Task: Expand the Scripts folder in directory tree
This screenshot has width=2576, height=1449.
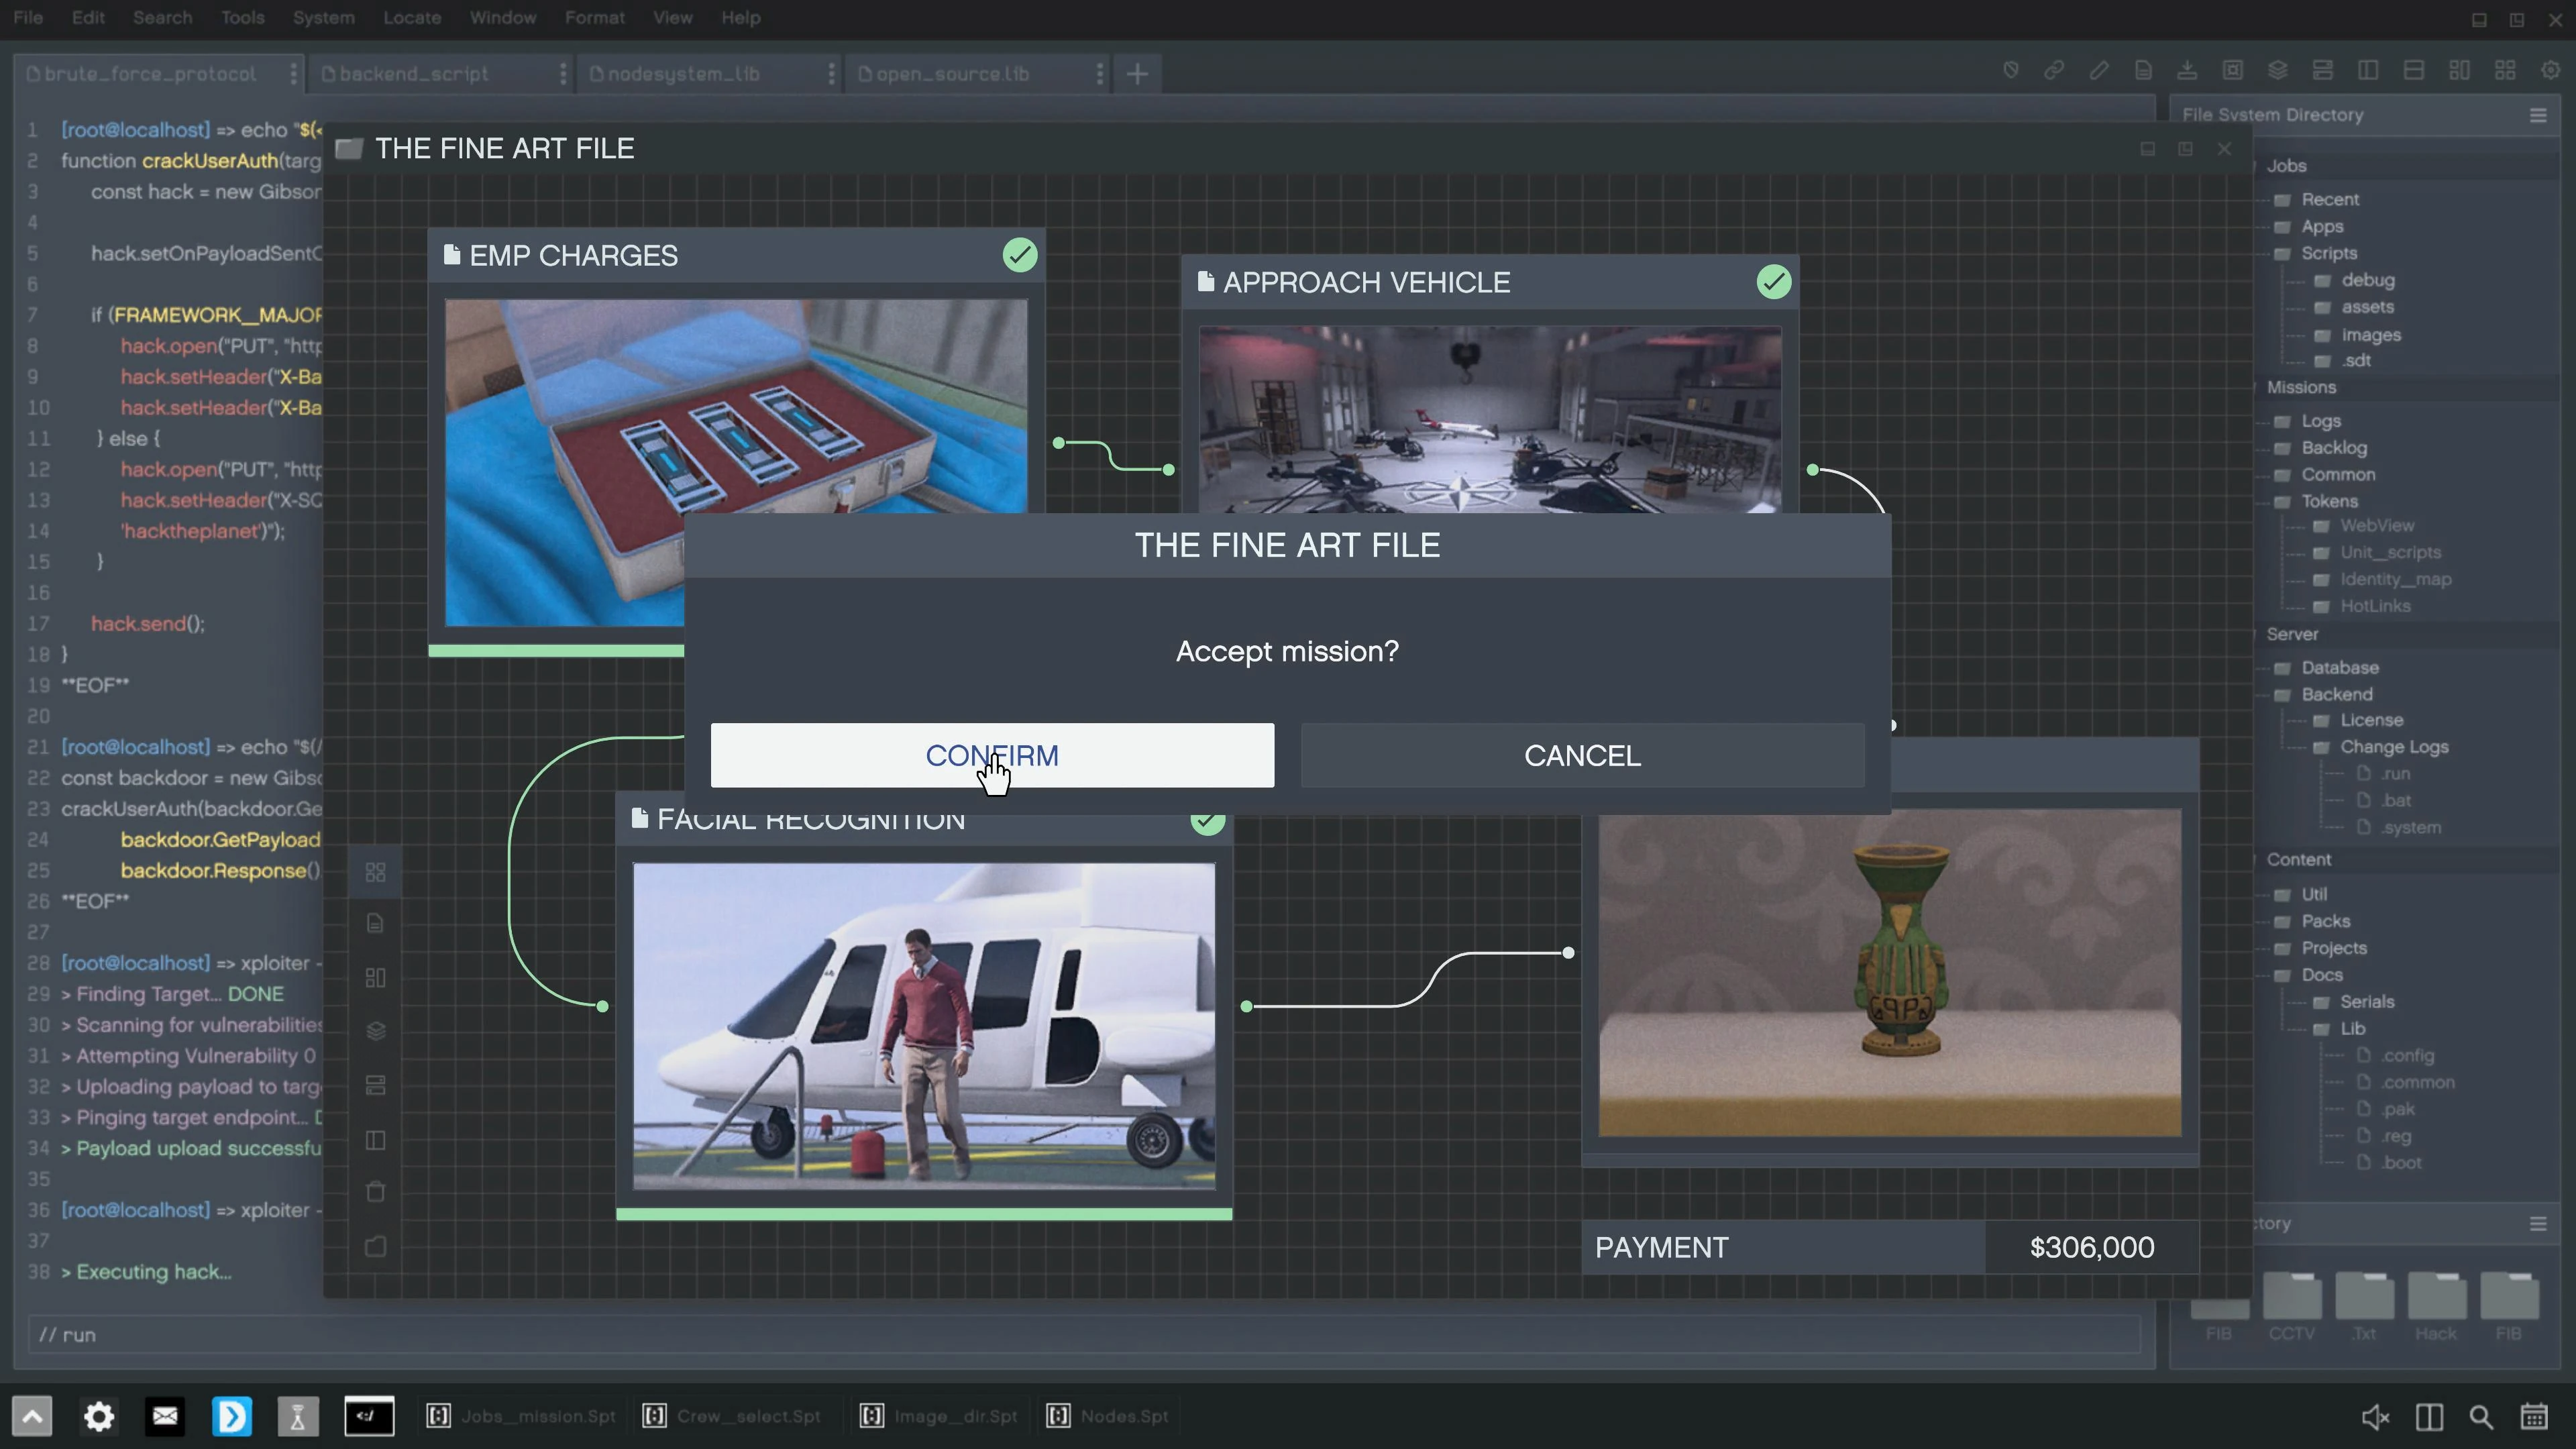Action: coord(2328,253)
